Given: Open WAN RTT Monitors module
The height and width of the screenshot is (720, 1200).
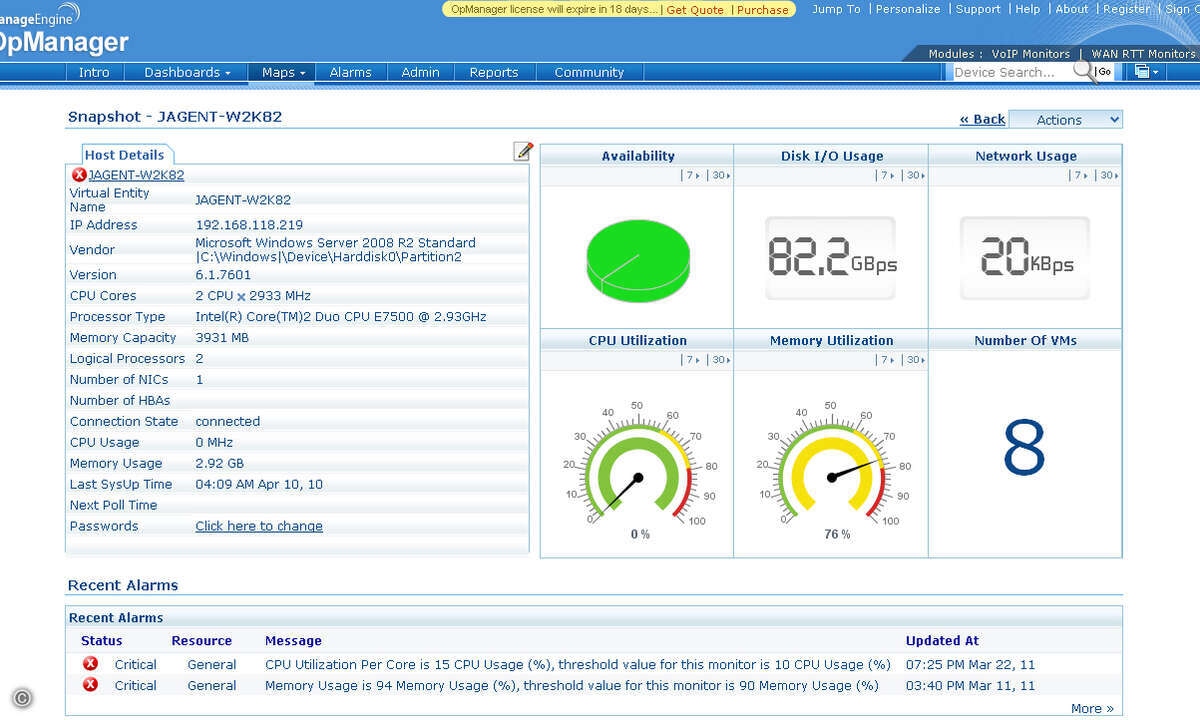Looking at the screenshot, I should [1143, 54].
